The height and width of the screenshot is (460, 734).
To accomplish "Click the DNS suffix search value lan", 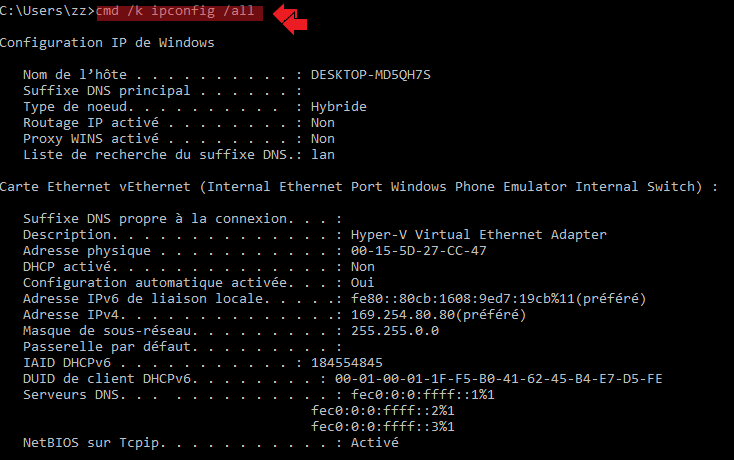I will [323, 155].
